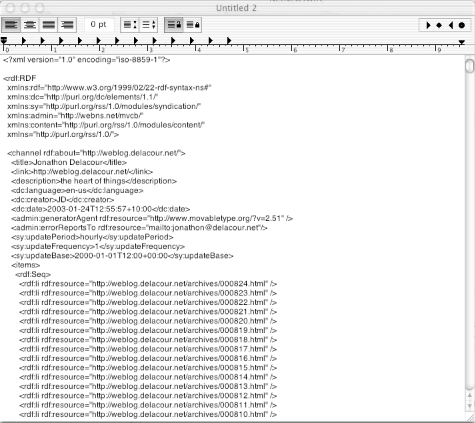Click the archives/000816.html resource line

pyautogui.click(x=148, y=358)
